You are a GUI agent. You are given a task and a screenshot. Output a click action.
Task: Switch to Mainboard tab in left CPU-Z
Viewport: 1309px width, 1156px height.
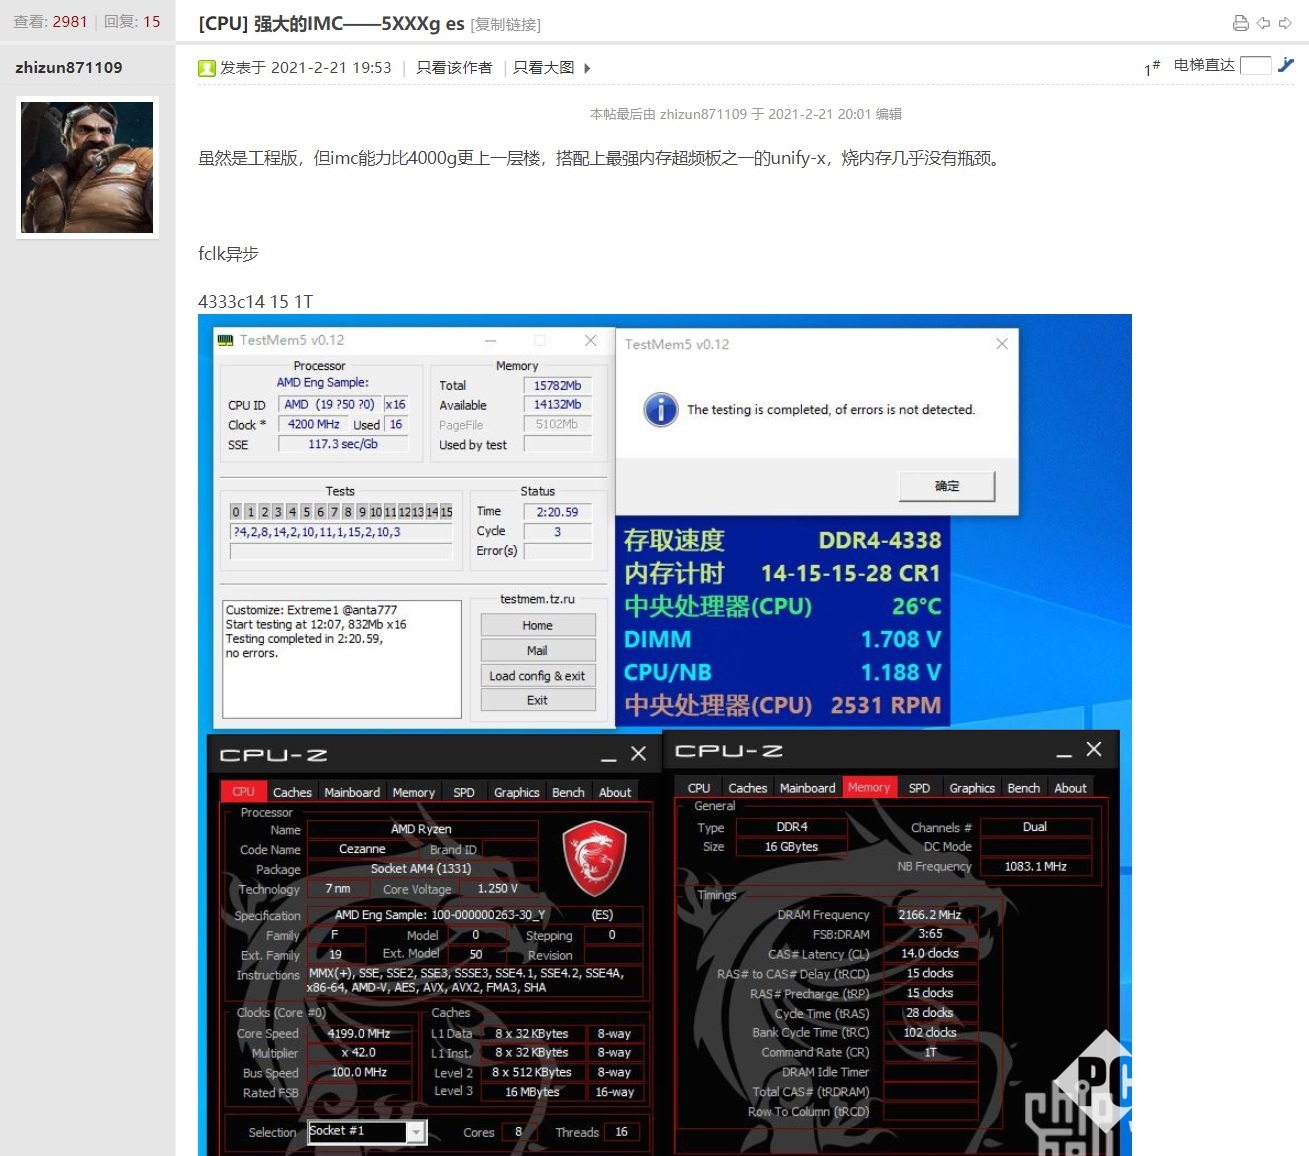[352, 792]
